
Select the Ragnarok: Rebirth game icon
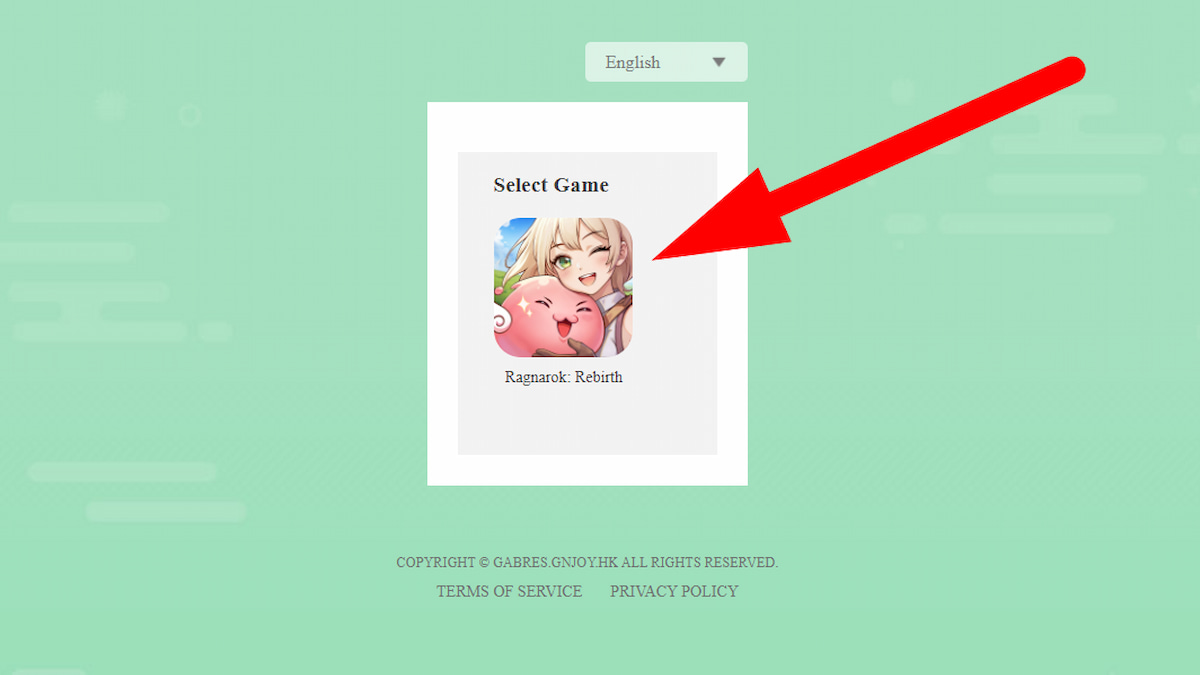point(563,288)
